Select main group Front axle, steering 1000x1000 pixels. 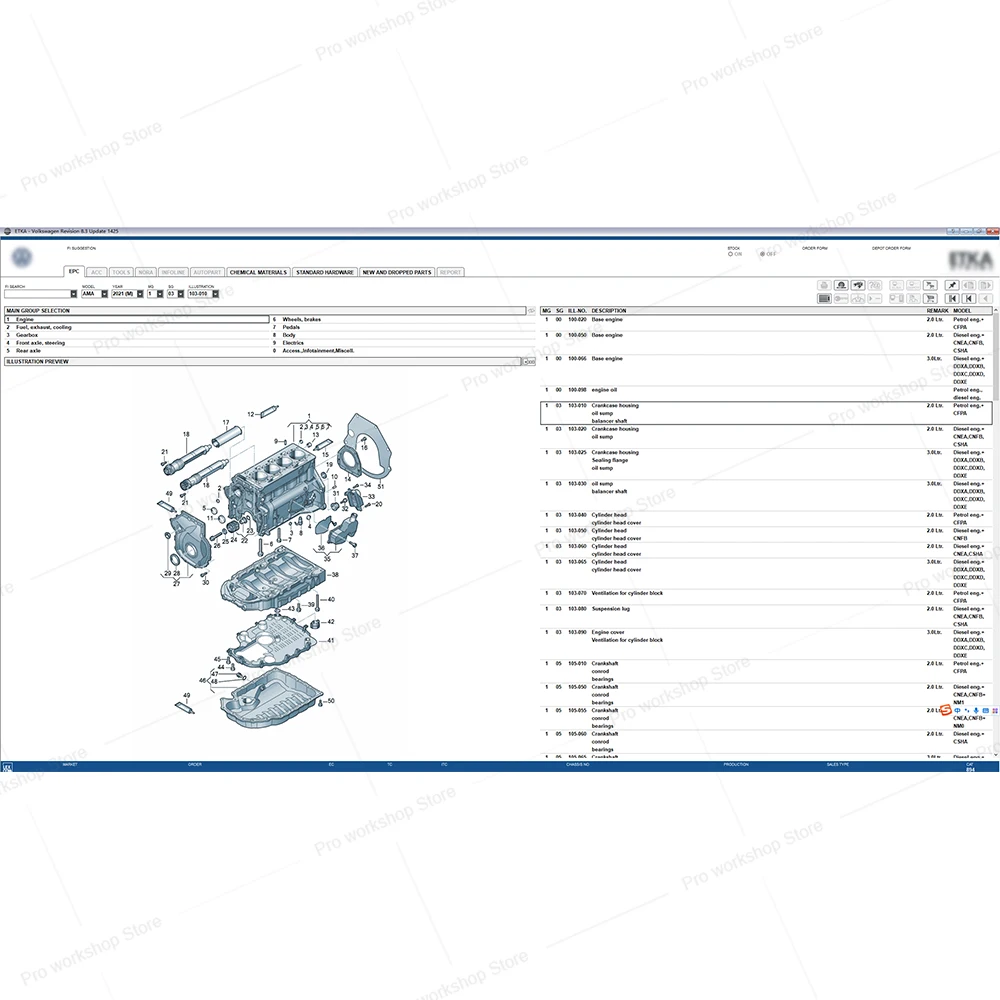click(137, 342)
